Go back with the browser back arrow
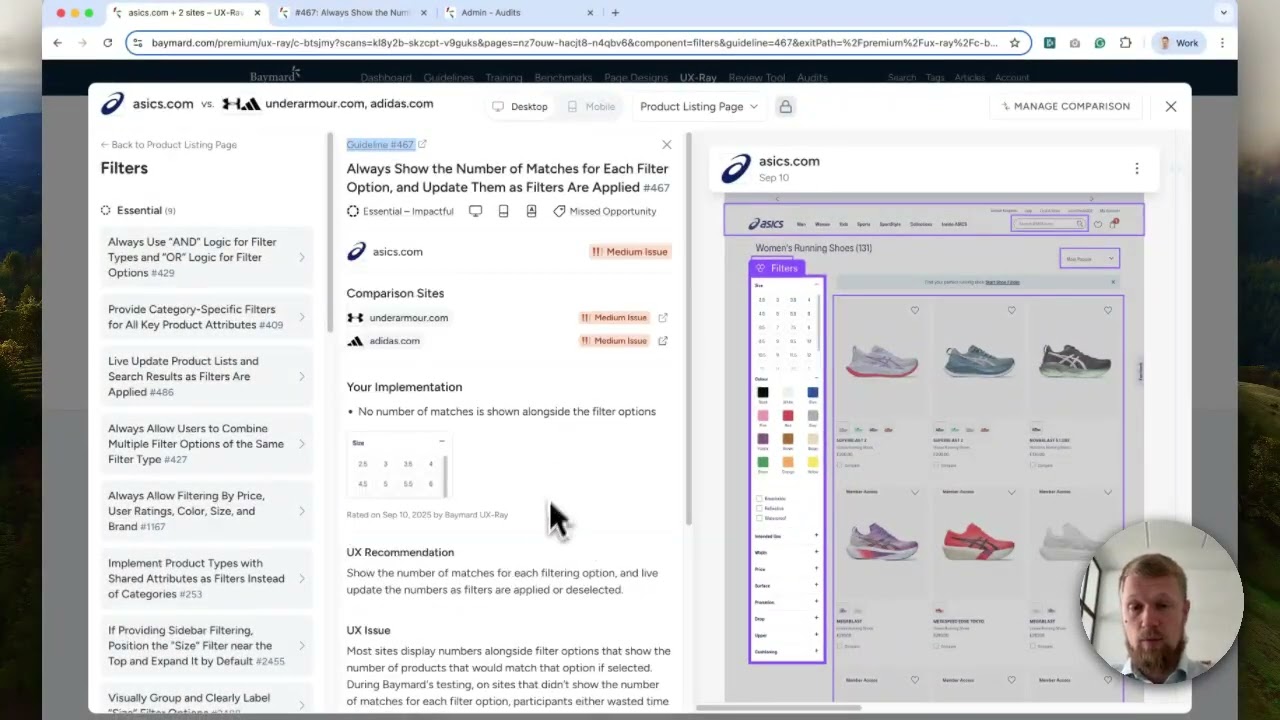 pos(57,43)
